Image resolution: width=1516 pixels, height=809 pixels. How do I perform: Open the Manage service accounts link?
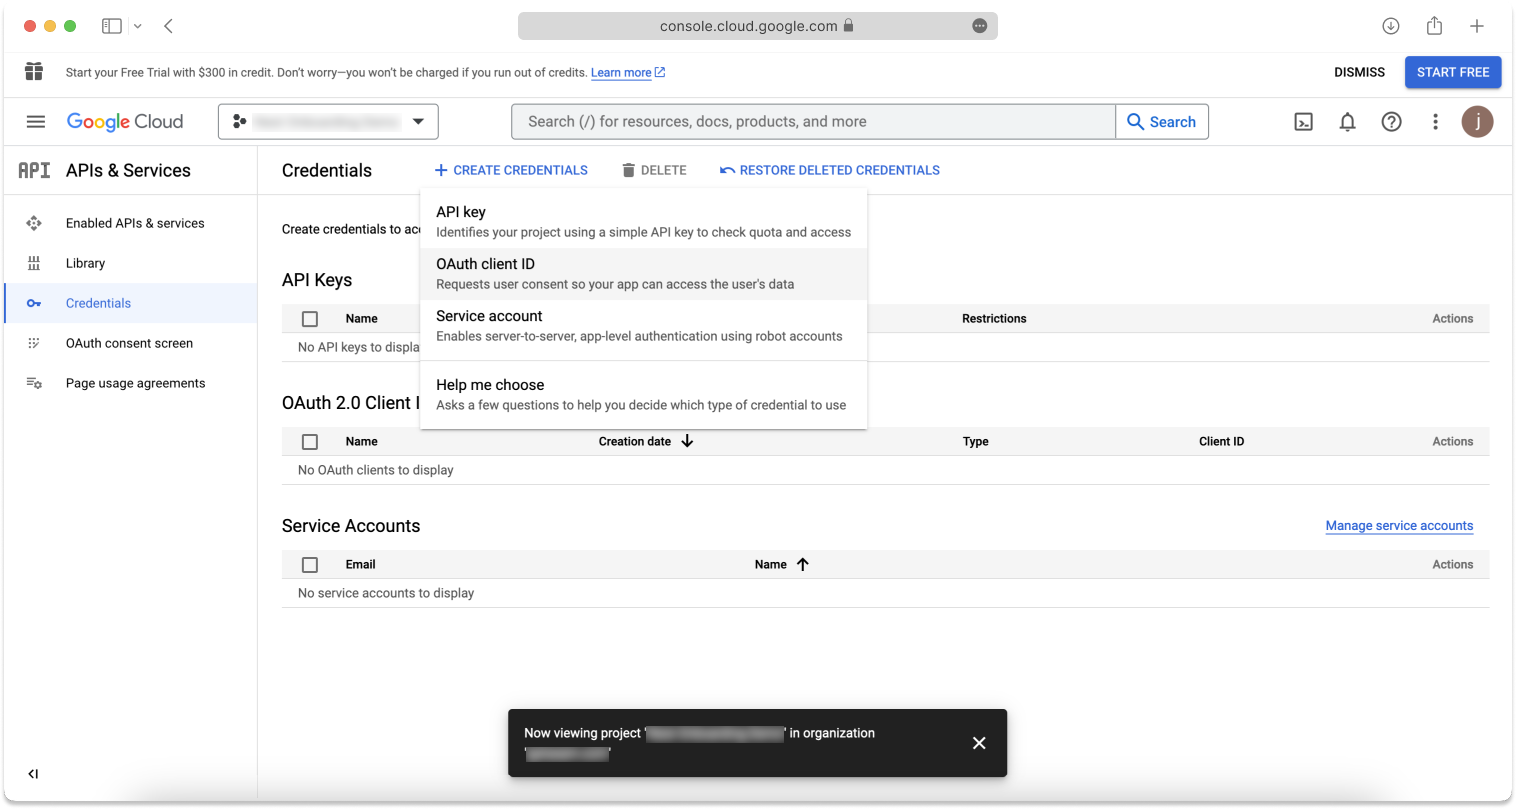pyautogui.click(x=1398, y=525)
